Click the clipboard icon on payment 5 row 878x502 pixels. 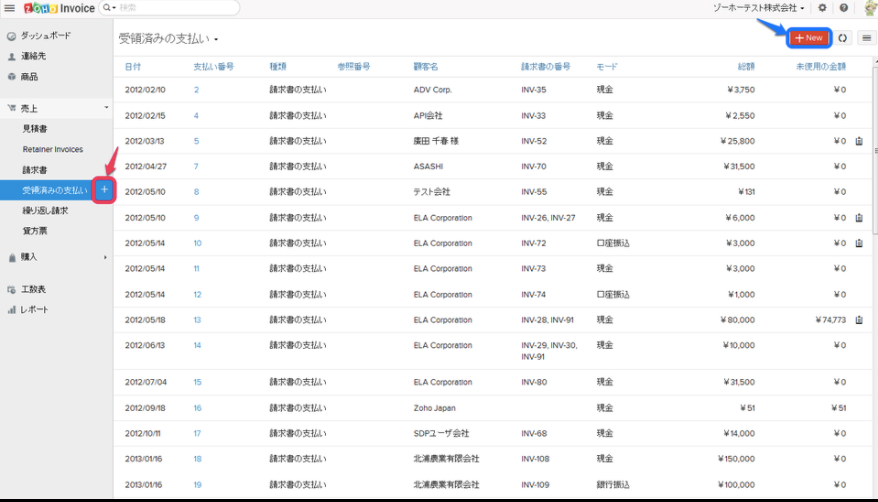(859, 141)
